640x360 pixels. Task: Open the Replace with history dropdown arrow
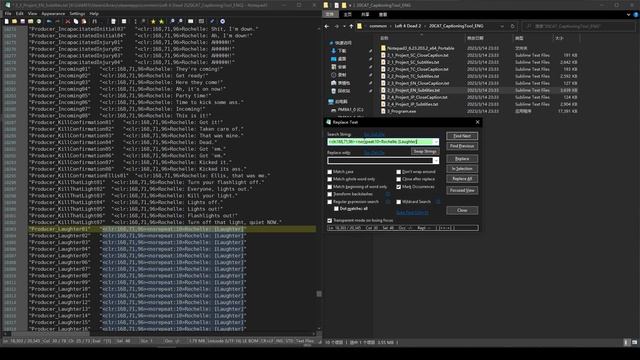click(x=436, y=160)
